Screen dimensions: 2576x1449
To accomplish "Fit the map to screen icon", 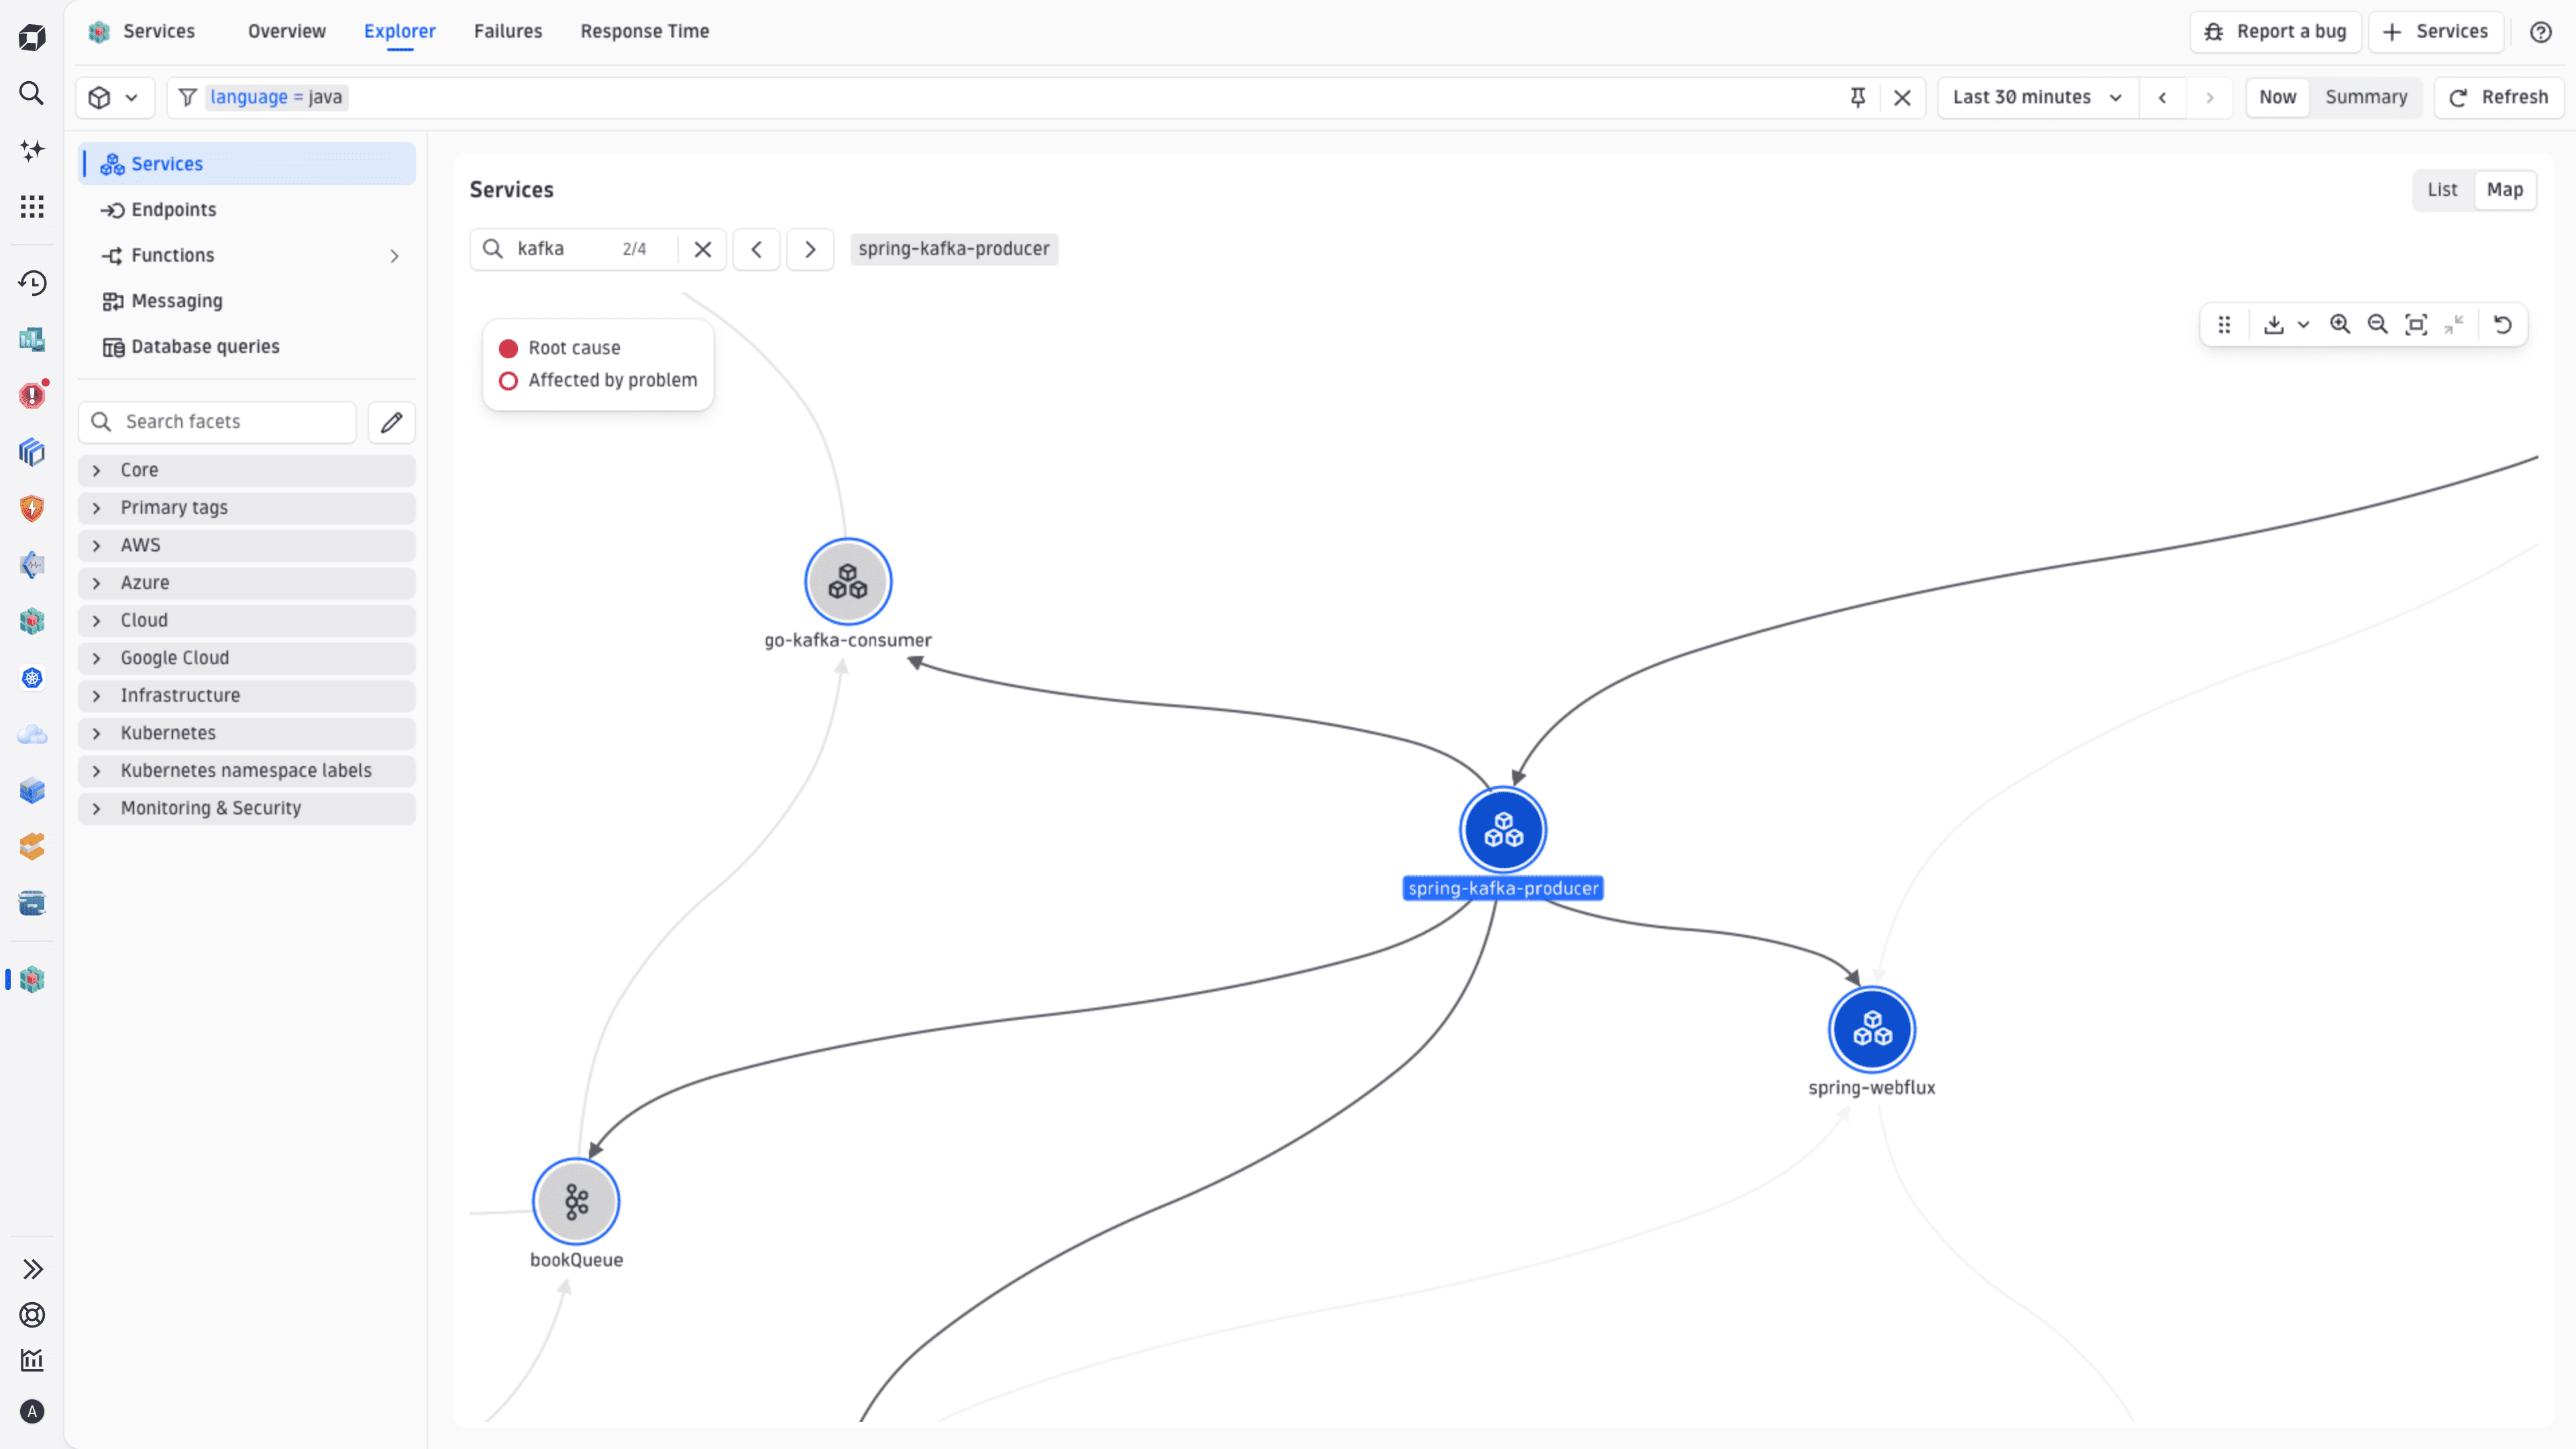I will click(x=2416, y=325).
